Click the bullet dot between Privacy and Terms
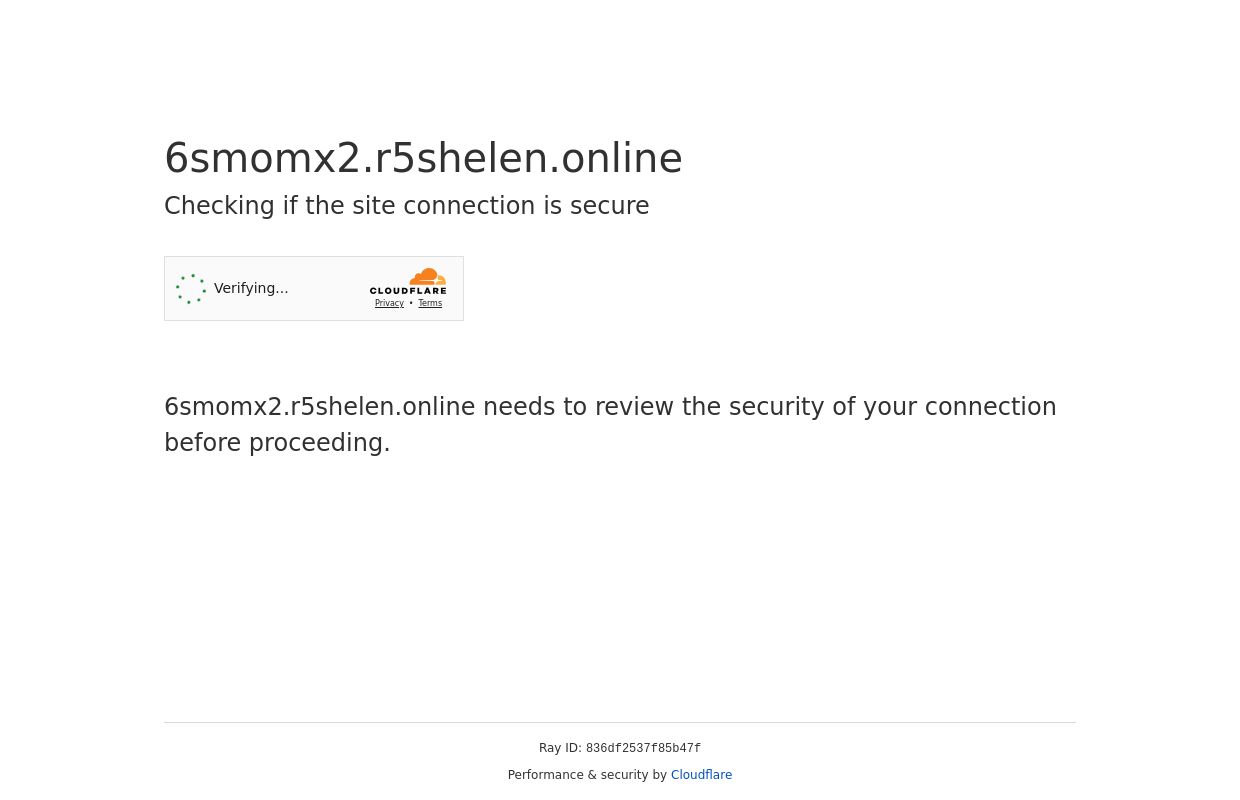Screen dimensions: 1240x800 (x=411, y=303)
